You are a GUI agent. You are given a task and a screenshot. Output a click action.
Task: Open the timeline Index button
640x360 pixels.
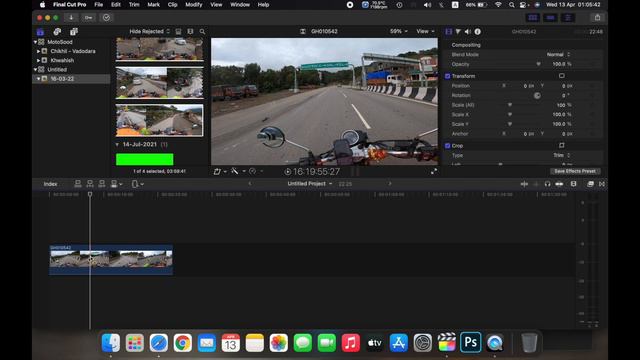coord(51,184)
